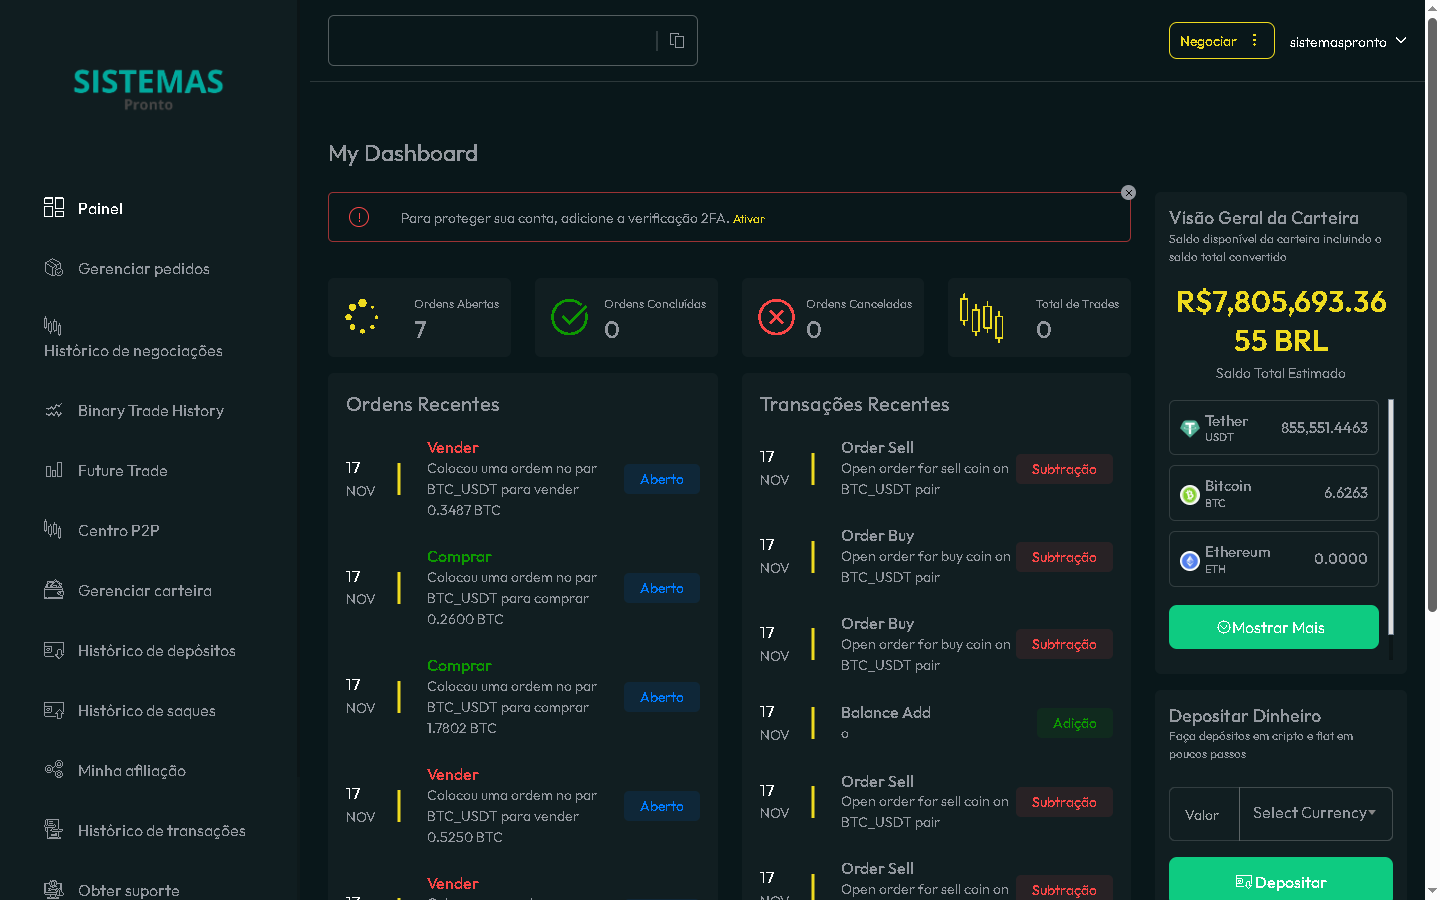Viewport: 1440px width, 900px height.
Task: Click the Valor deposit amount field
Action: pyautogui.click(x=1203, y=814)
